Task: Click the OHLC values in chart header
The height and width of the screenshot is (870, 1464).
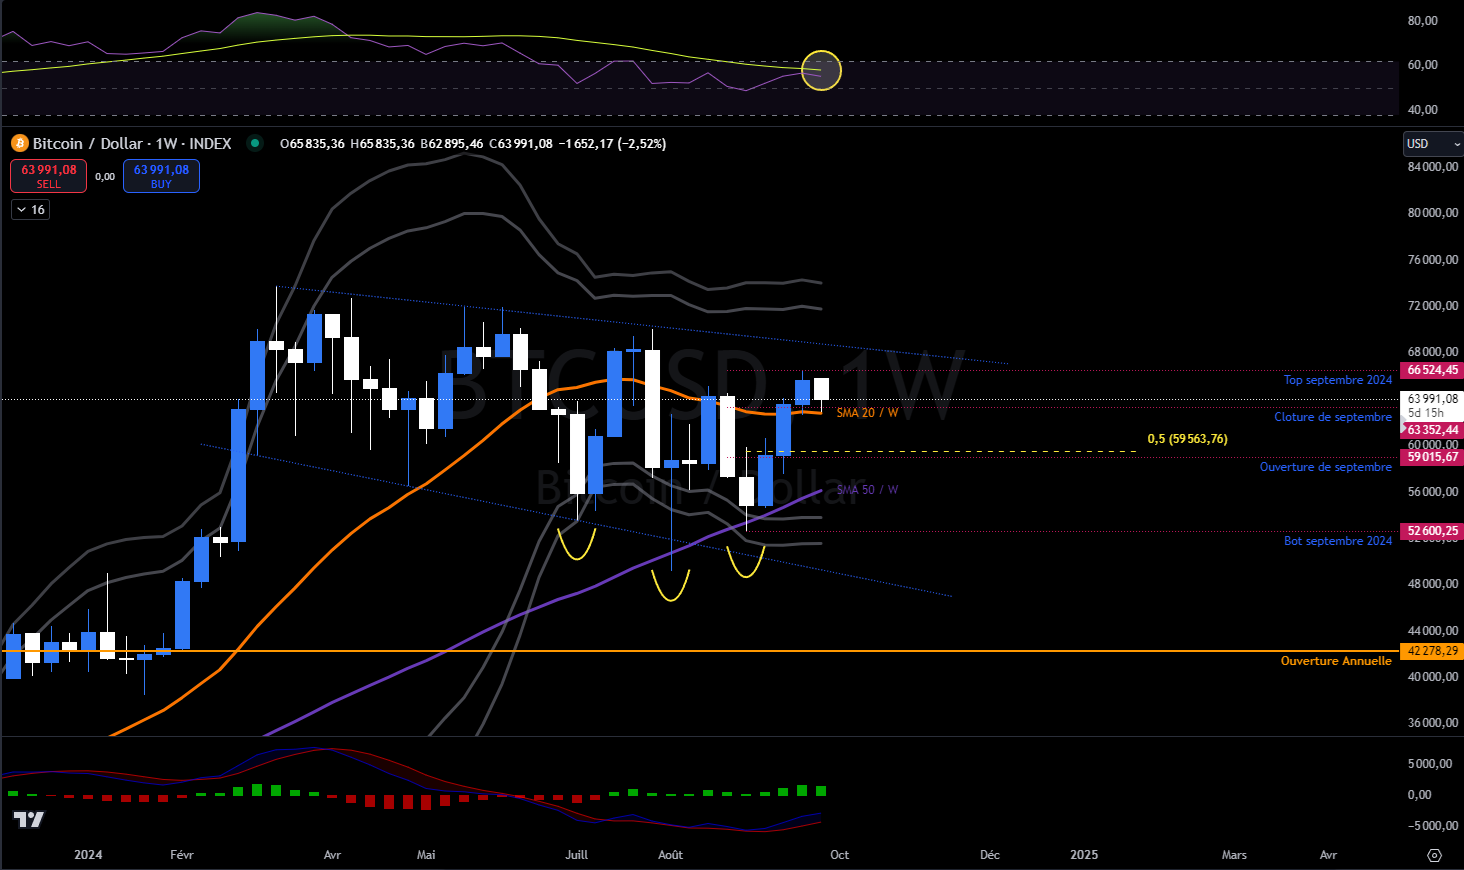Action: (x=416, y=144)
